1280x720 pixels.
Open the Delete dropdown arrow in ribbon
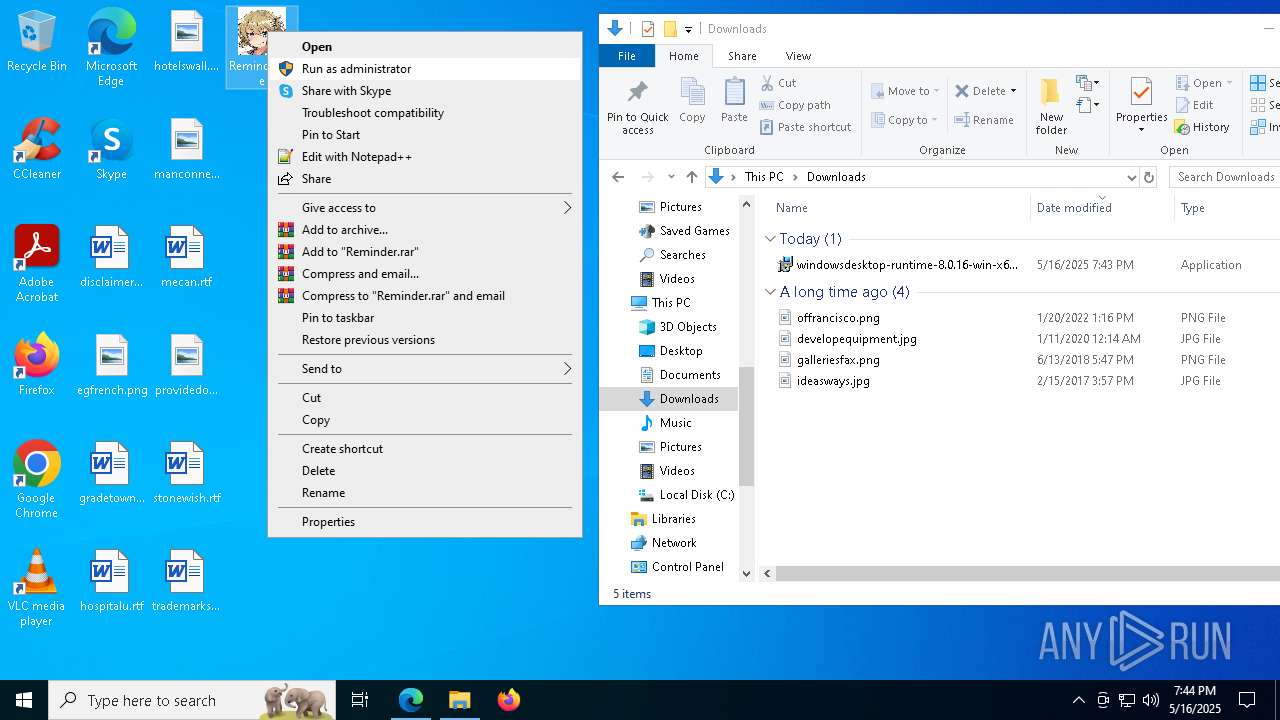[x=1013, y=91]
